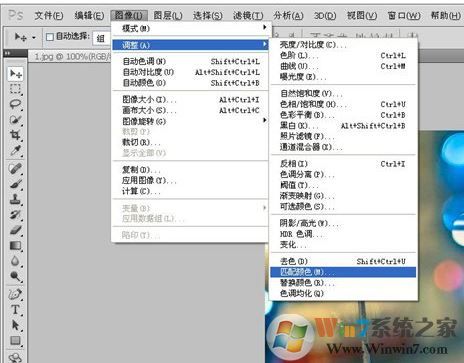This screenshot has height=363, width=464.
Task: Open the 组 auto-select dropdown
Action: [102, 38]
